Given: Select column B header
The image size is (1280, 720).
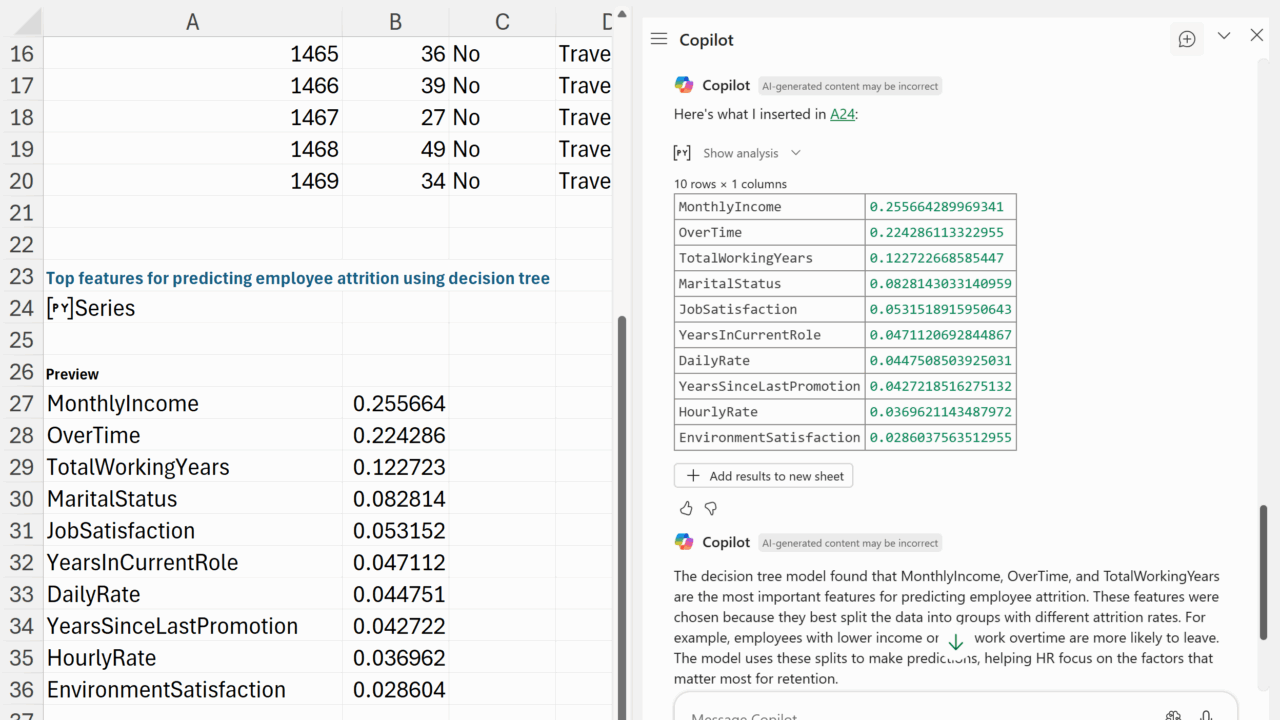Looking at the screenshot, I should 396,22.
